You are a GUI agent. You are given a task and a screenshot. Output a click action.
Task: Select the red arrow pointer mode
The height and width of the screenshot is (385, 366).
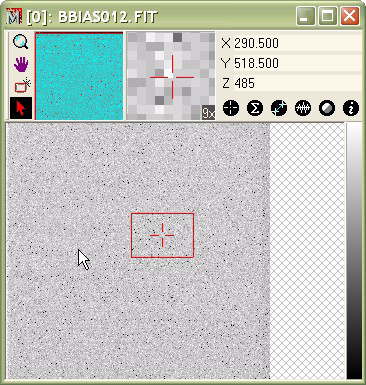21,108
